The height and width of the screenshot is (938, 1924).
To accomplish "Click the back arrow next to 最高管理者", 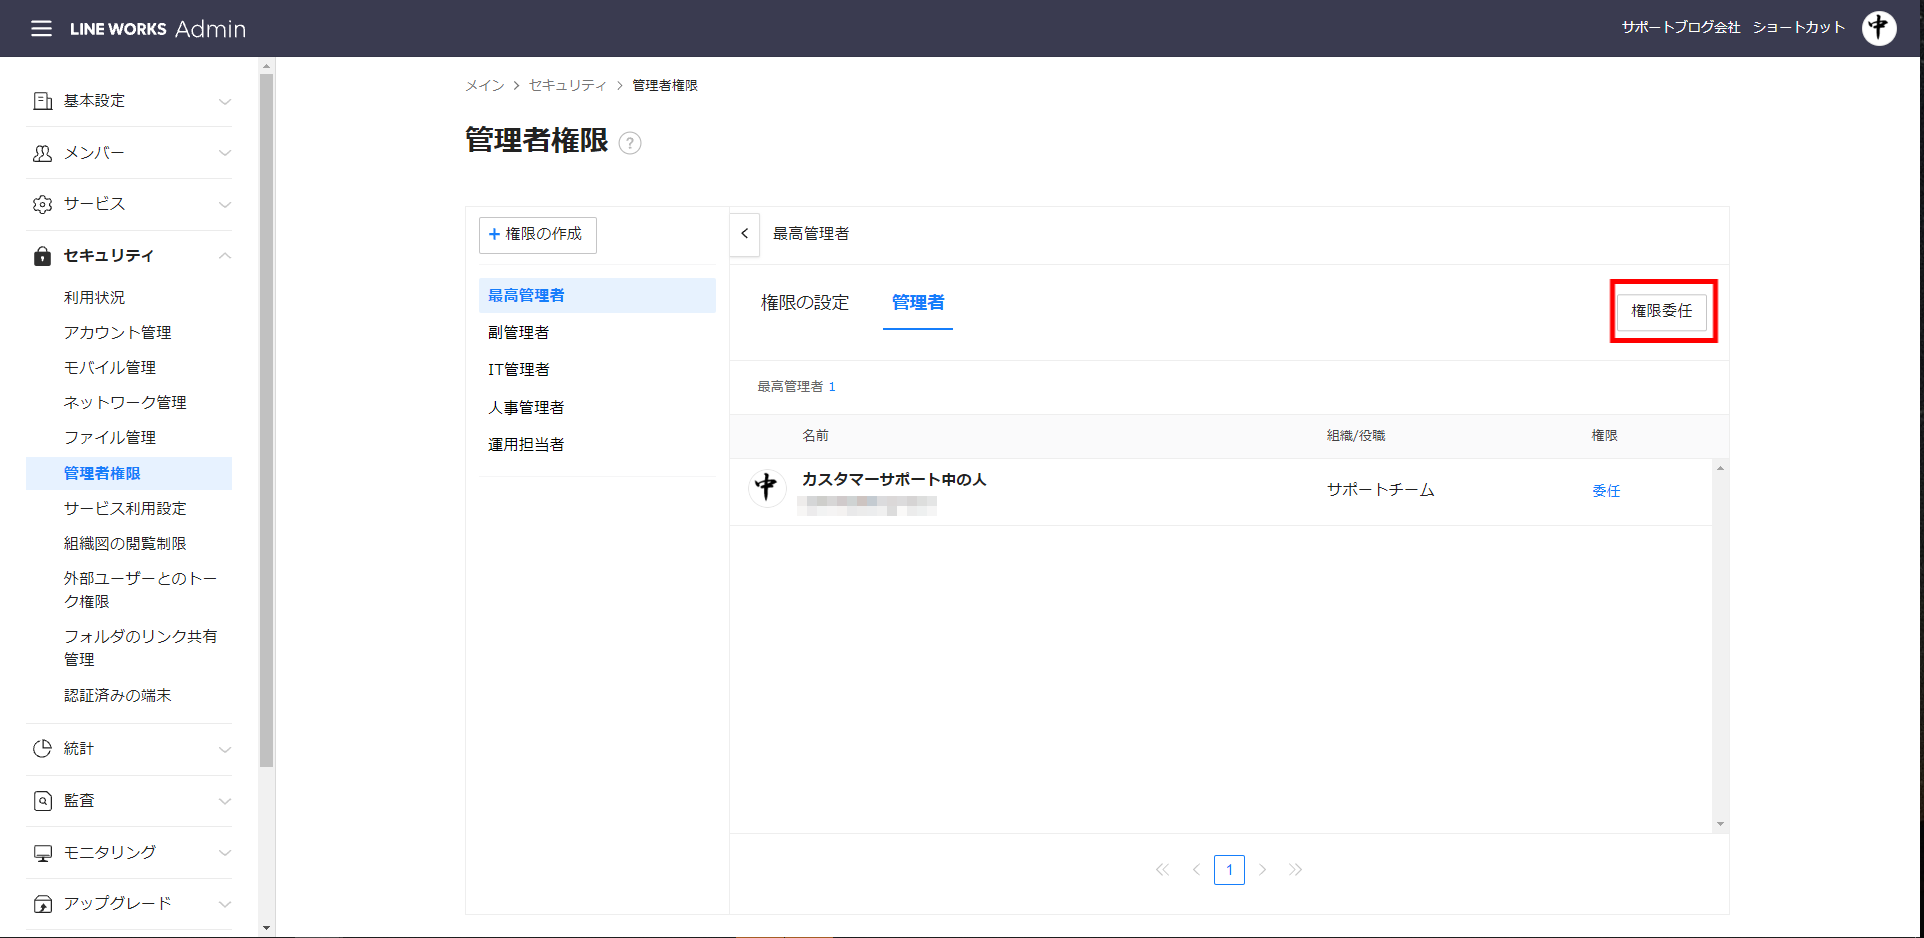I will tap(745, 234).
